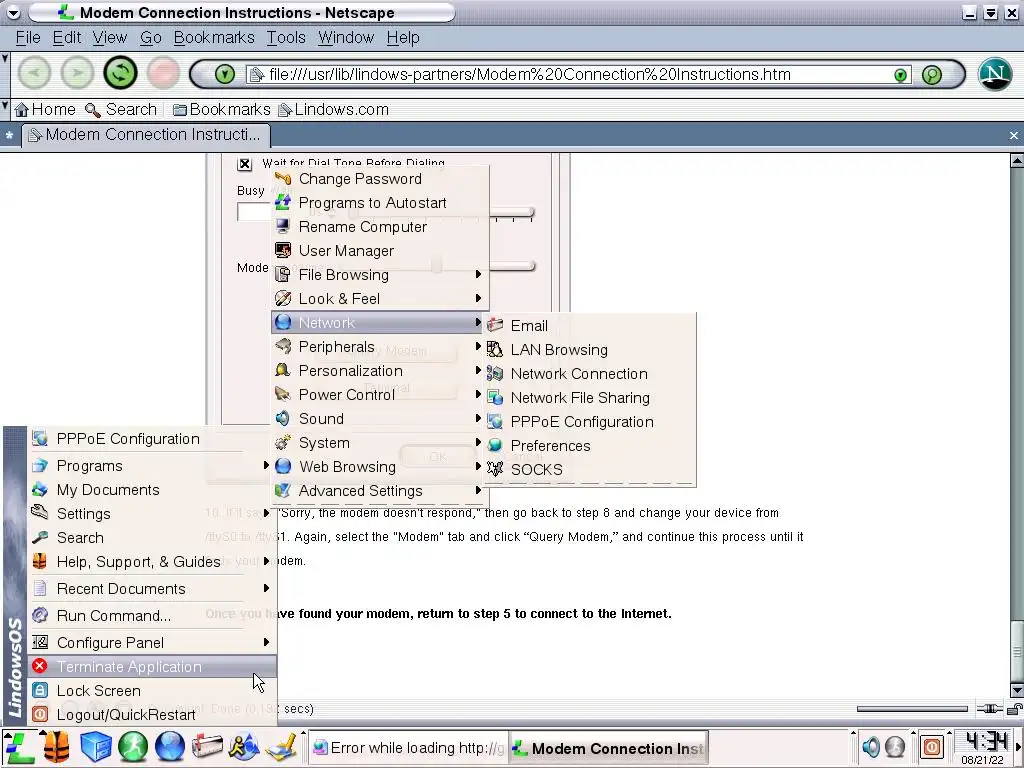Click the Home bookmark toolbar button
The width and height of the screenshot is (1024, 768).
(x=44, y=110)
